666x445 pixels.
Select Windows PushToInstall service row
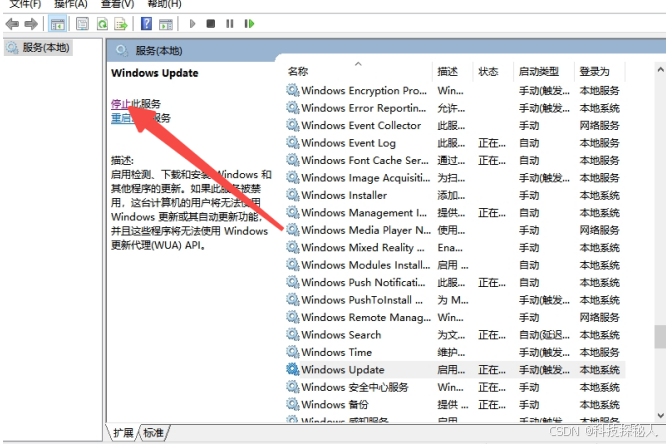point(454,300)
